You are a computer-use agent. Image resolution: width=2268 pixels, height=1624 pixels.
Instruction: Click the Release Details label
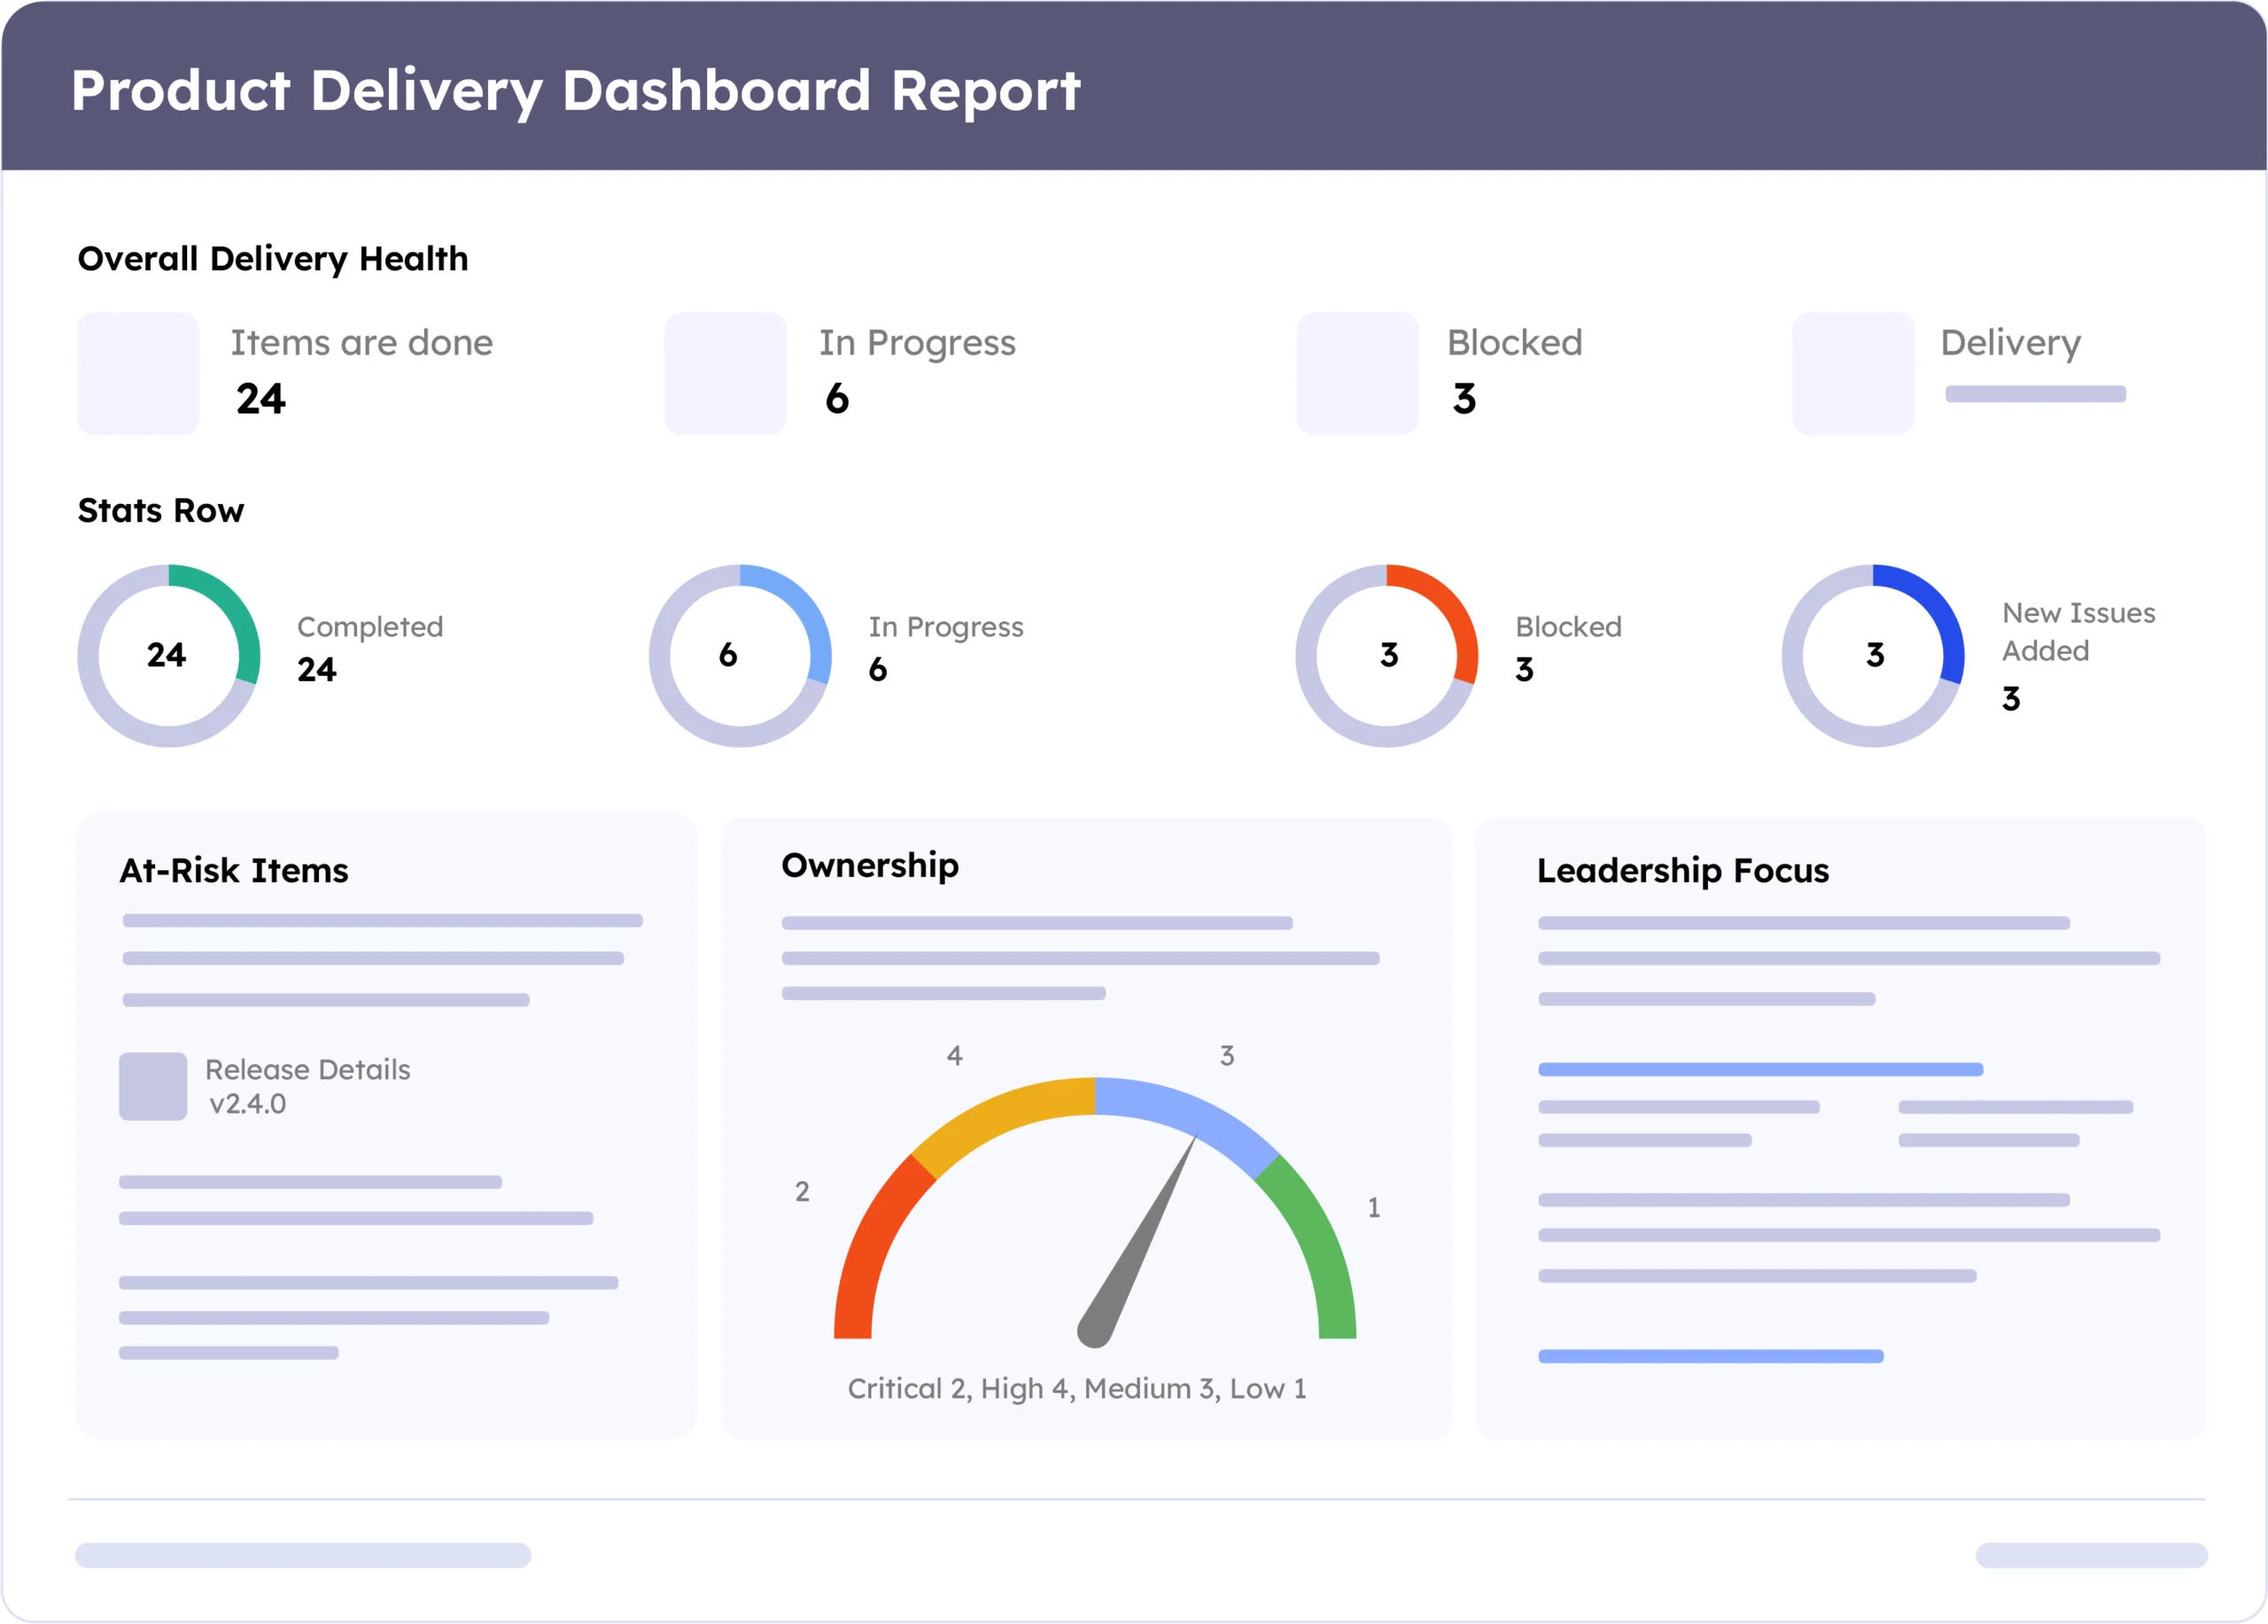coord(308,1070)
